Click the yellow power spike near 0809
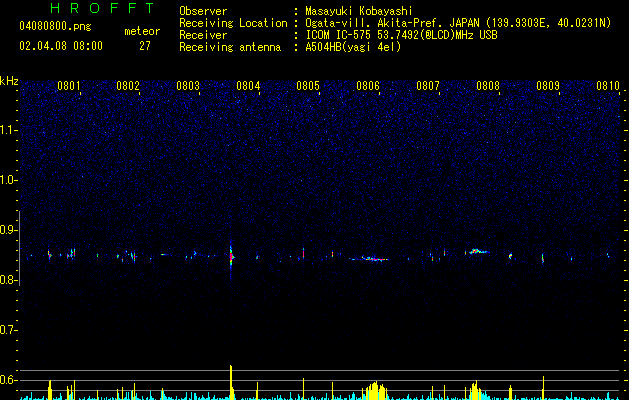This screenshot has width=629, height=400. click(x=544, y=388)
